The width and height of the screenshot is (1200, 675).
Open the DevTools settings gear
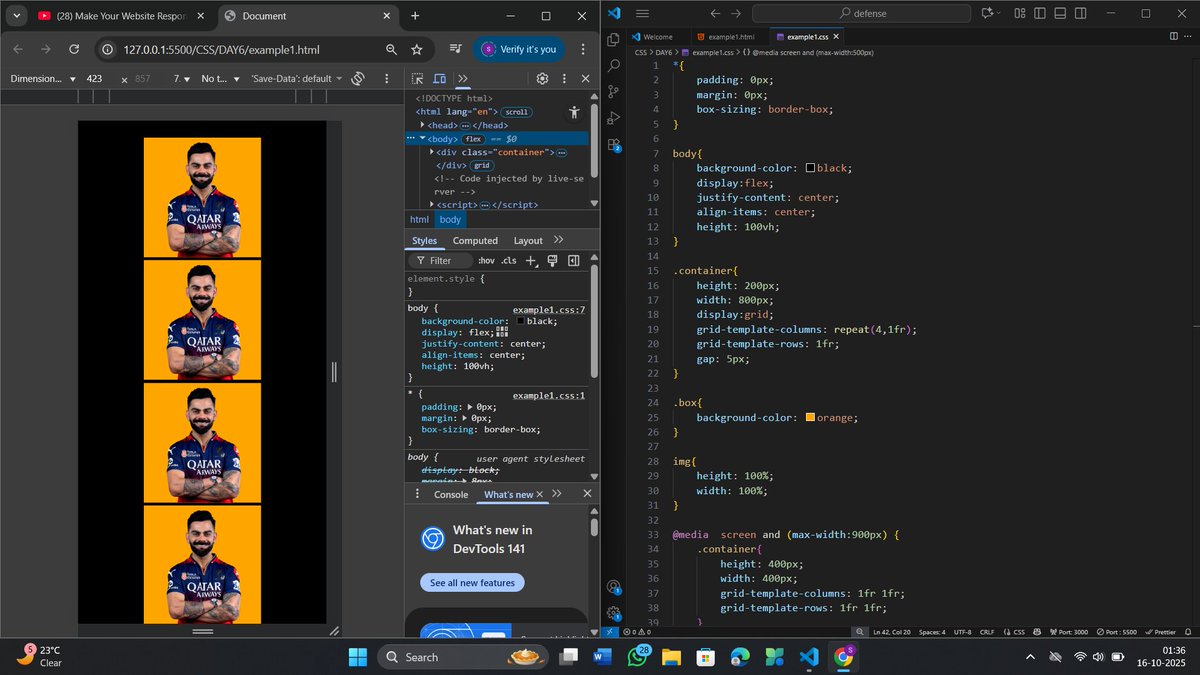[x=542, y=78]
